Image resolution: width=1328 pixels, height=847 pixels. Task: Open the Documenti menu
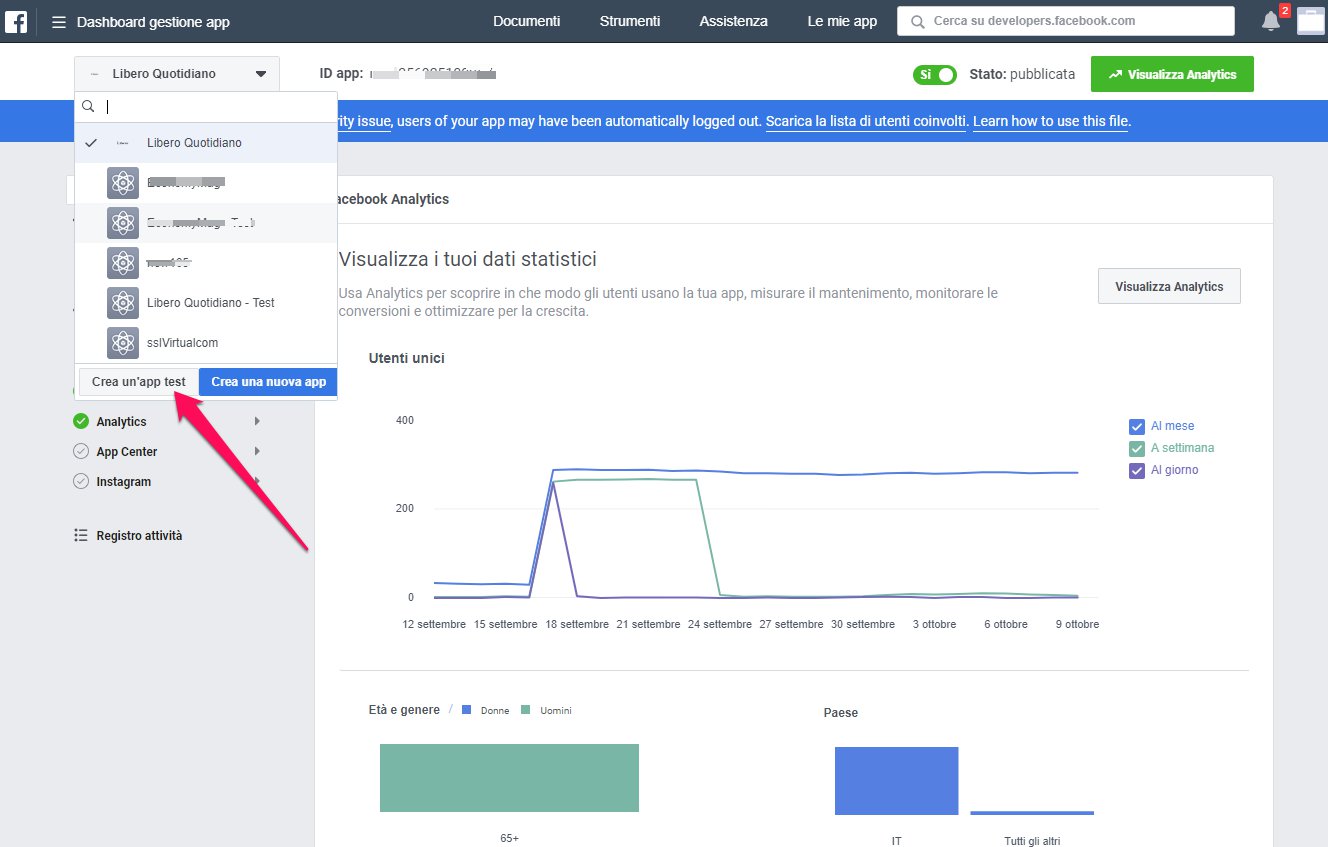[526, 21]
